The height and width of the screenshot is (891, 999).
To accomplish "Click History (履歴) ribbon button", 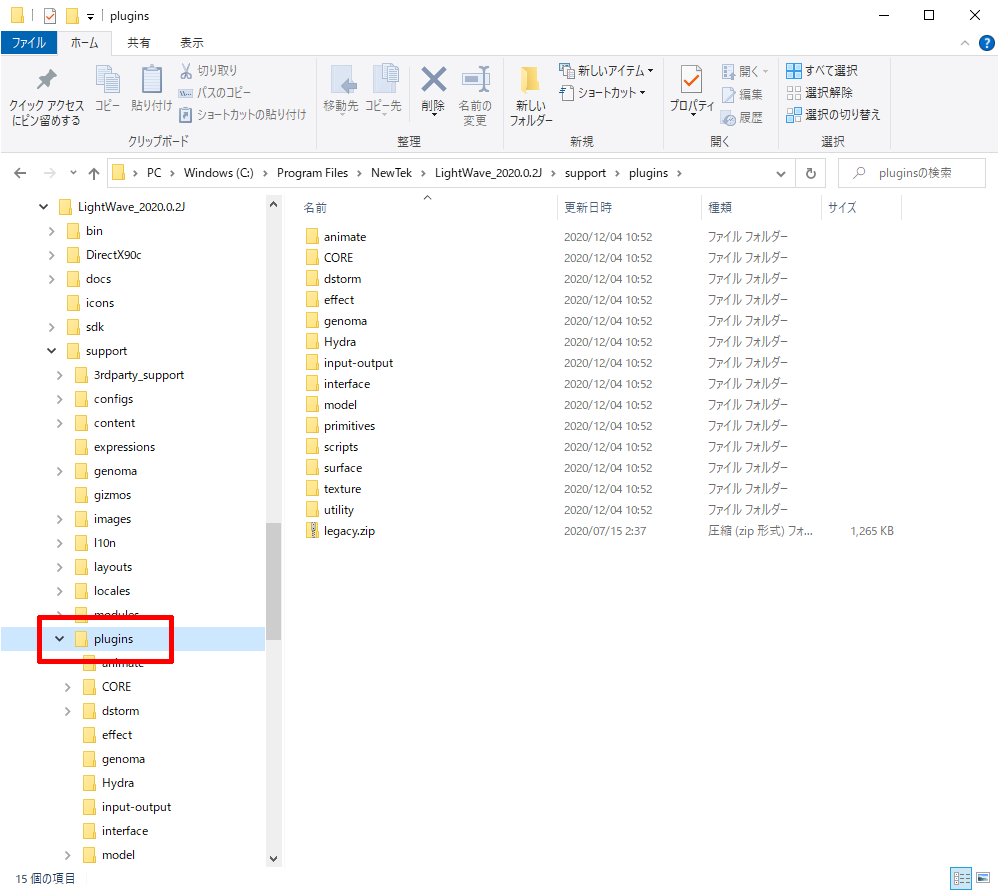I will tap(742, 118).
